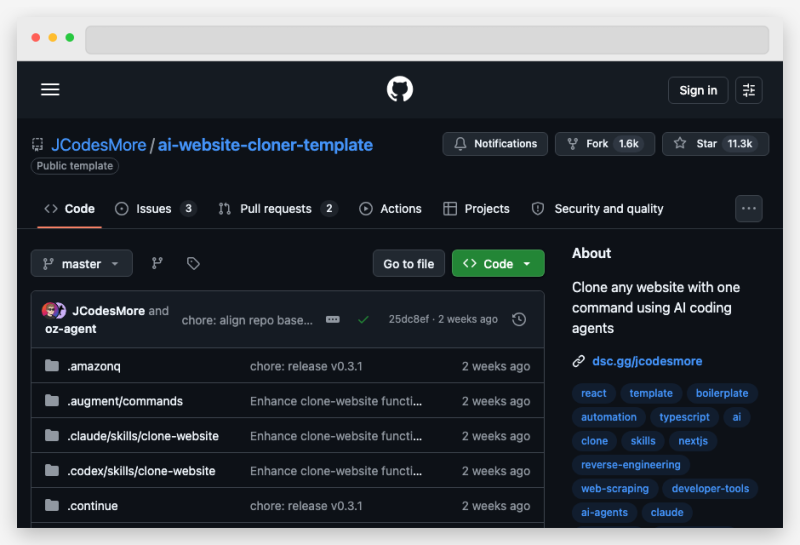This screenshot has width=800, height=545.
Task: Select the typescript topic tag
Action: (x=684, y=417)
